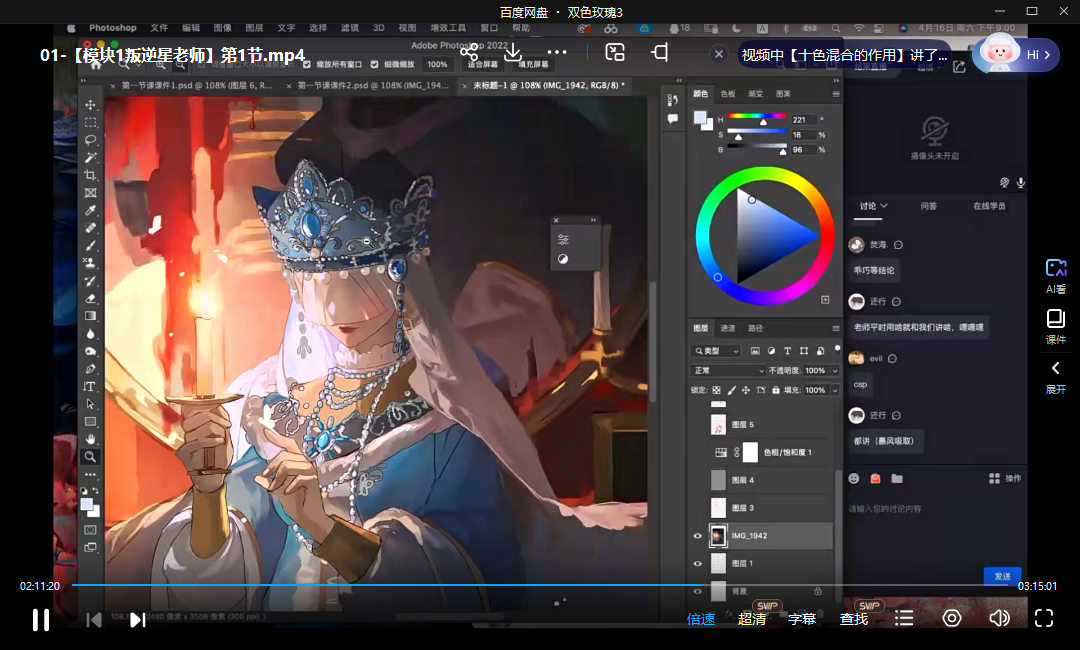Toggle visibility of 图层 1 layer
The image size is (1080, 650).
point(697,563)
